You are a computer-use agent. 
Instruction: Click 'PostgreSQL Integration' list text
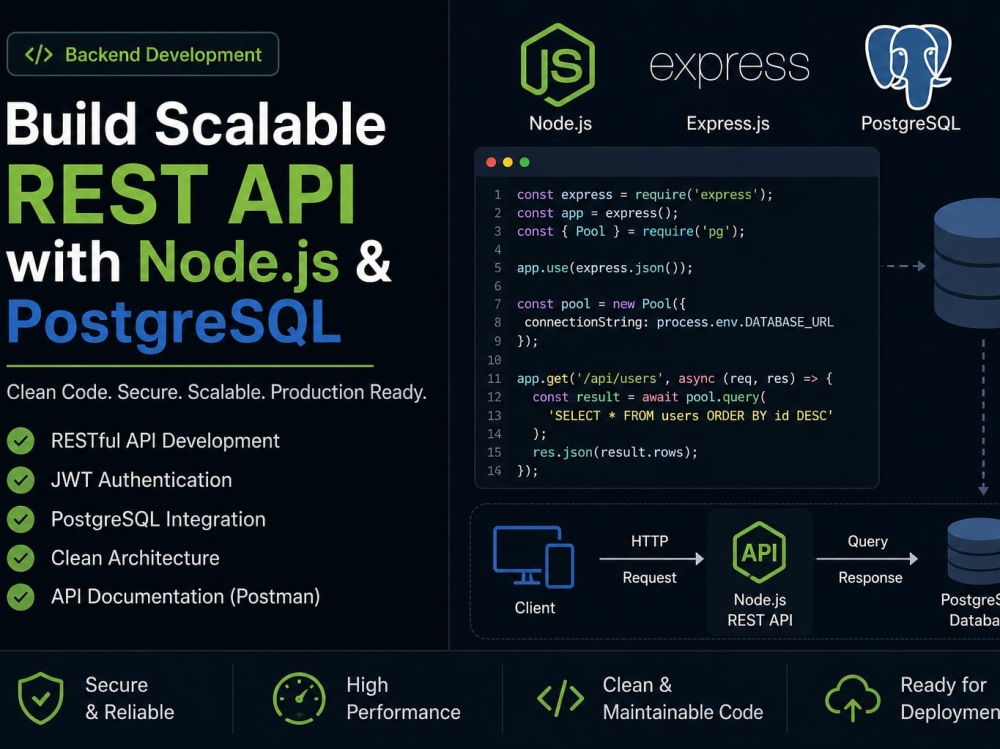click(x=158, y=519)
